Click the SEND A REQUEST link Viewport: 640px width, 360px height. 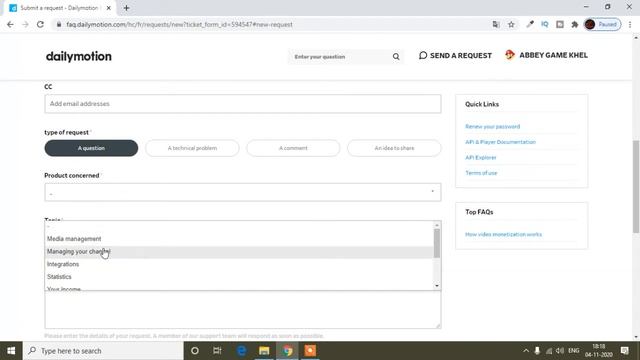pos(455,56)
